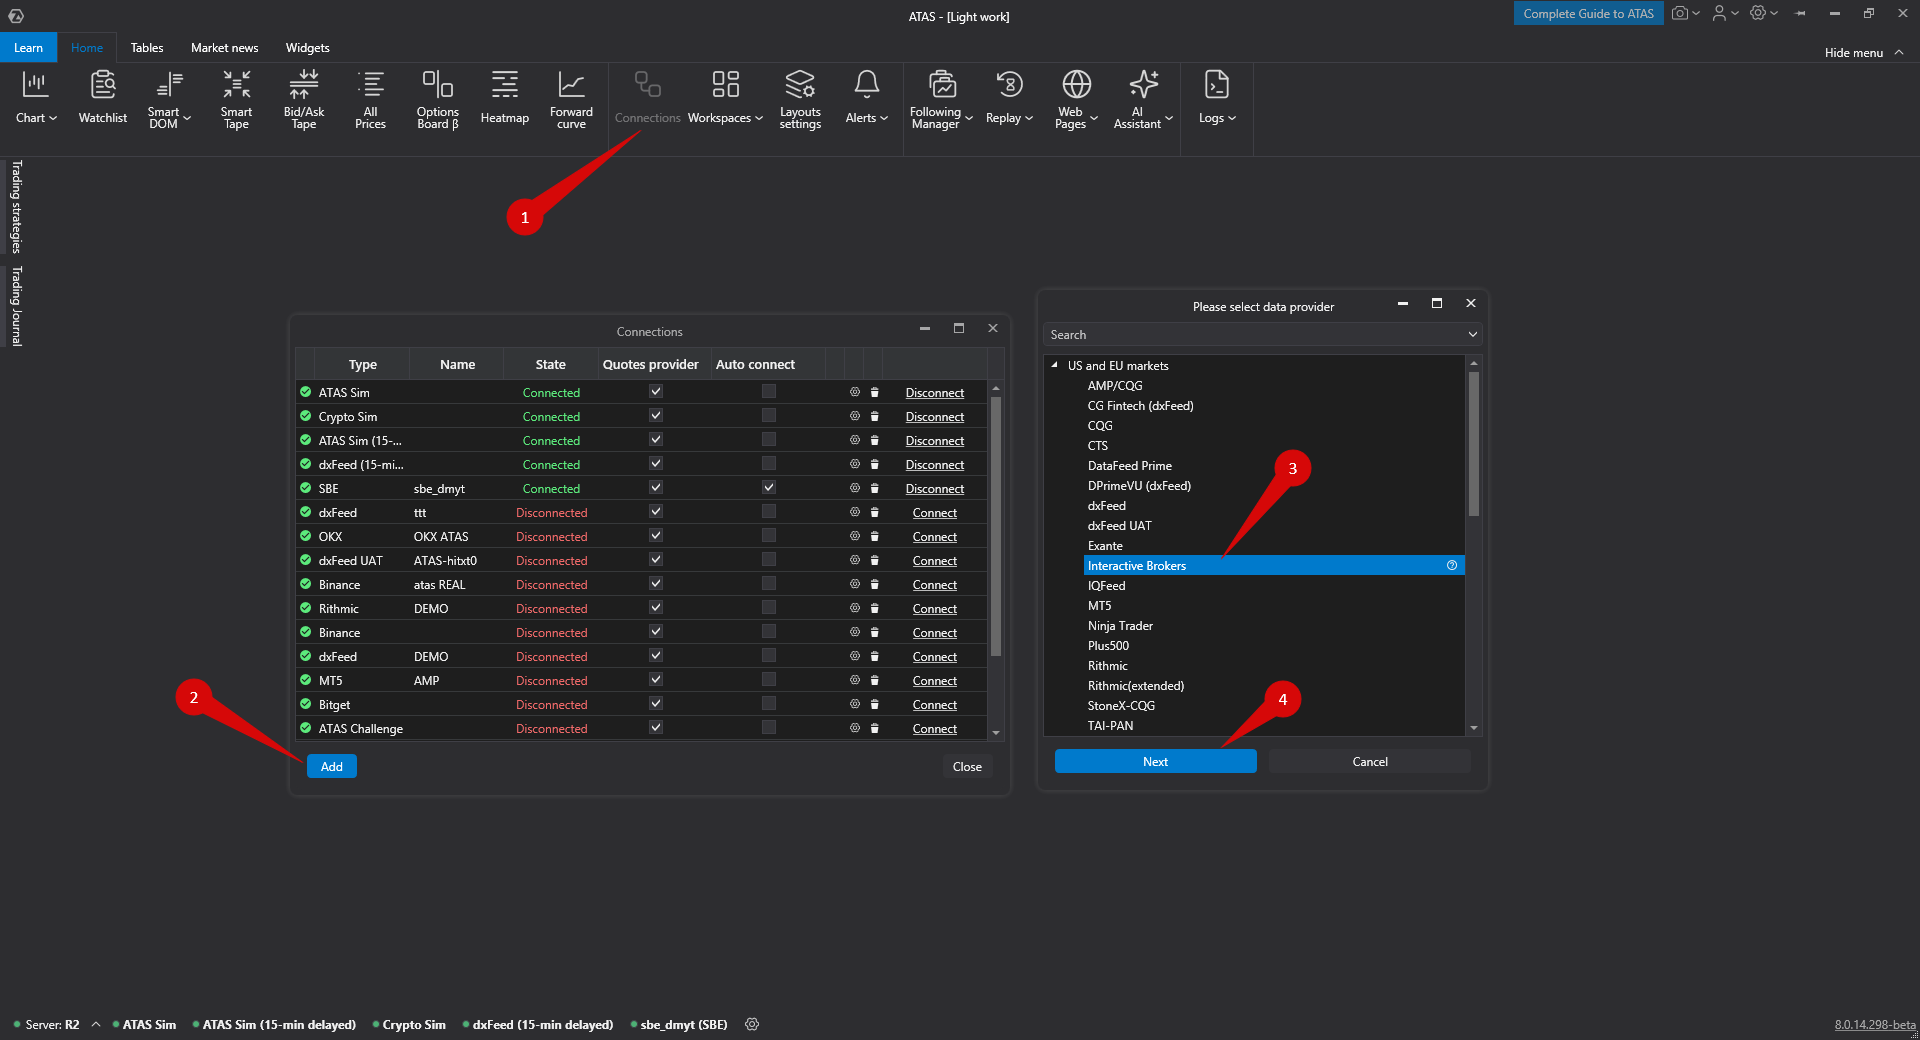
Task: Cancel the data provider selection
Action: [1370, 761]
